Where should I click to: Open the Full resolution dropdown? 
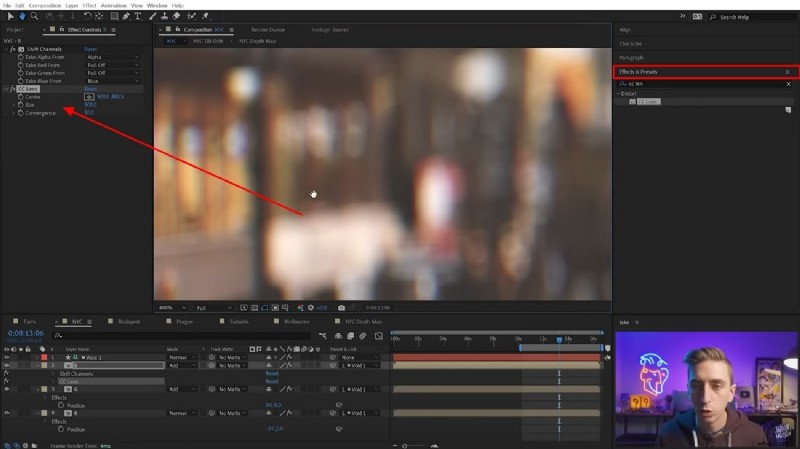214,308
